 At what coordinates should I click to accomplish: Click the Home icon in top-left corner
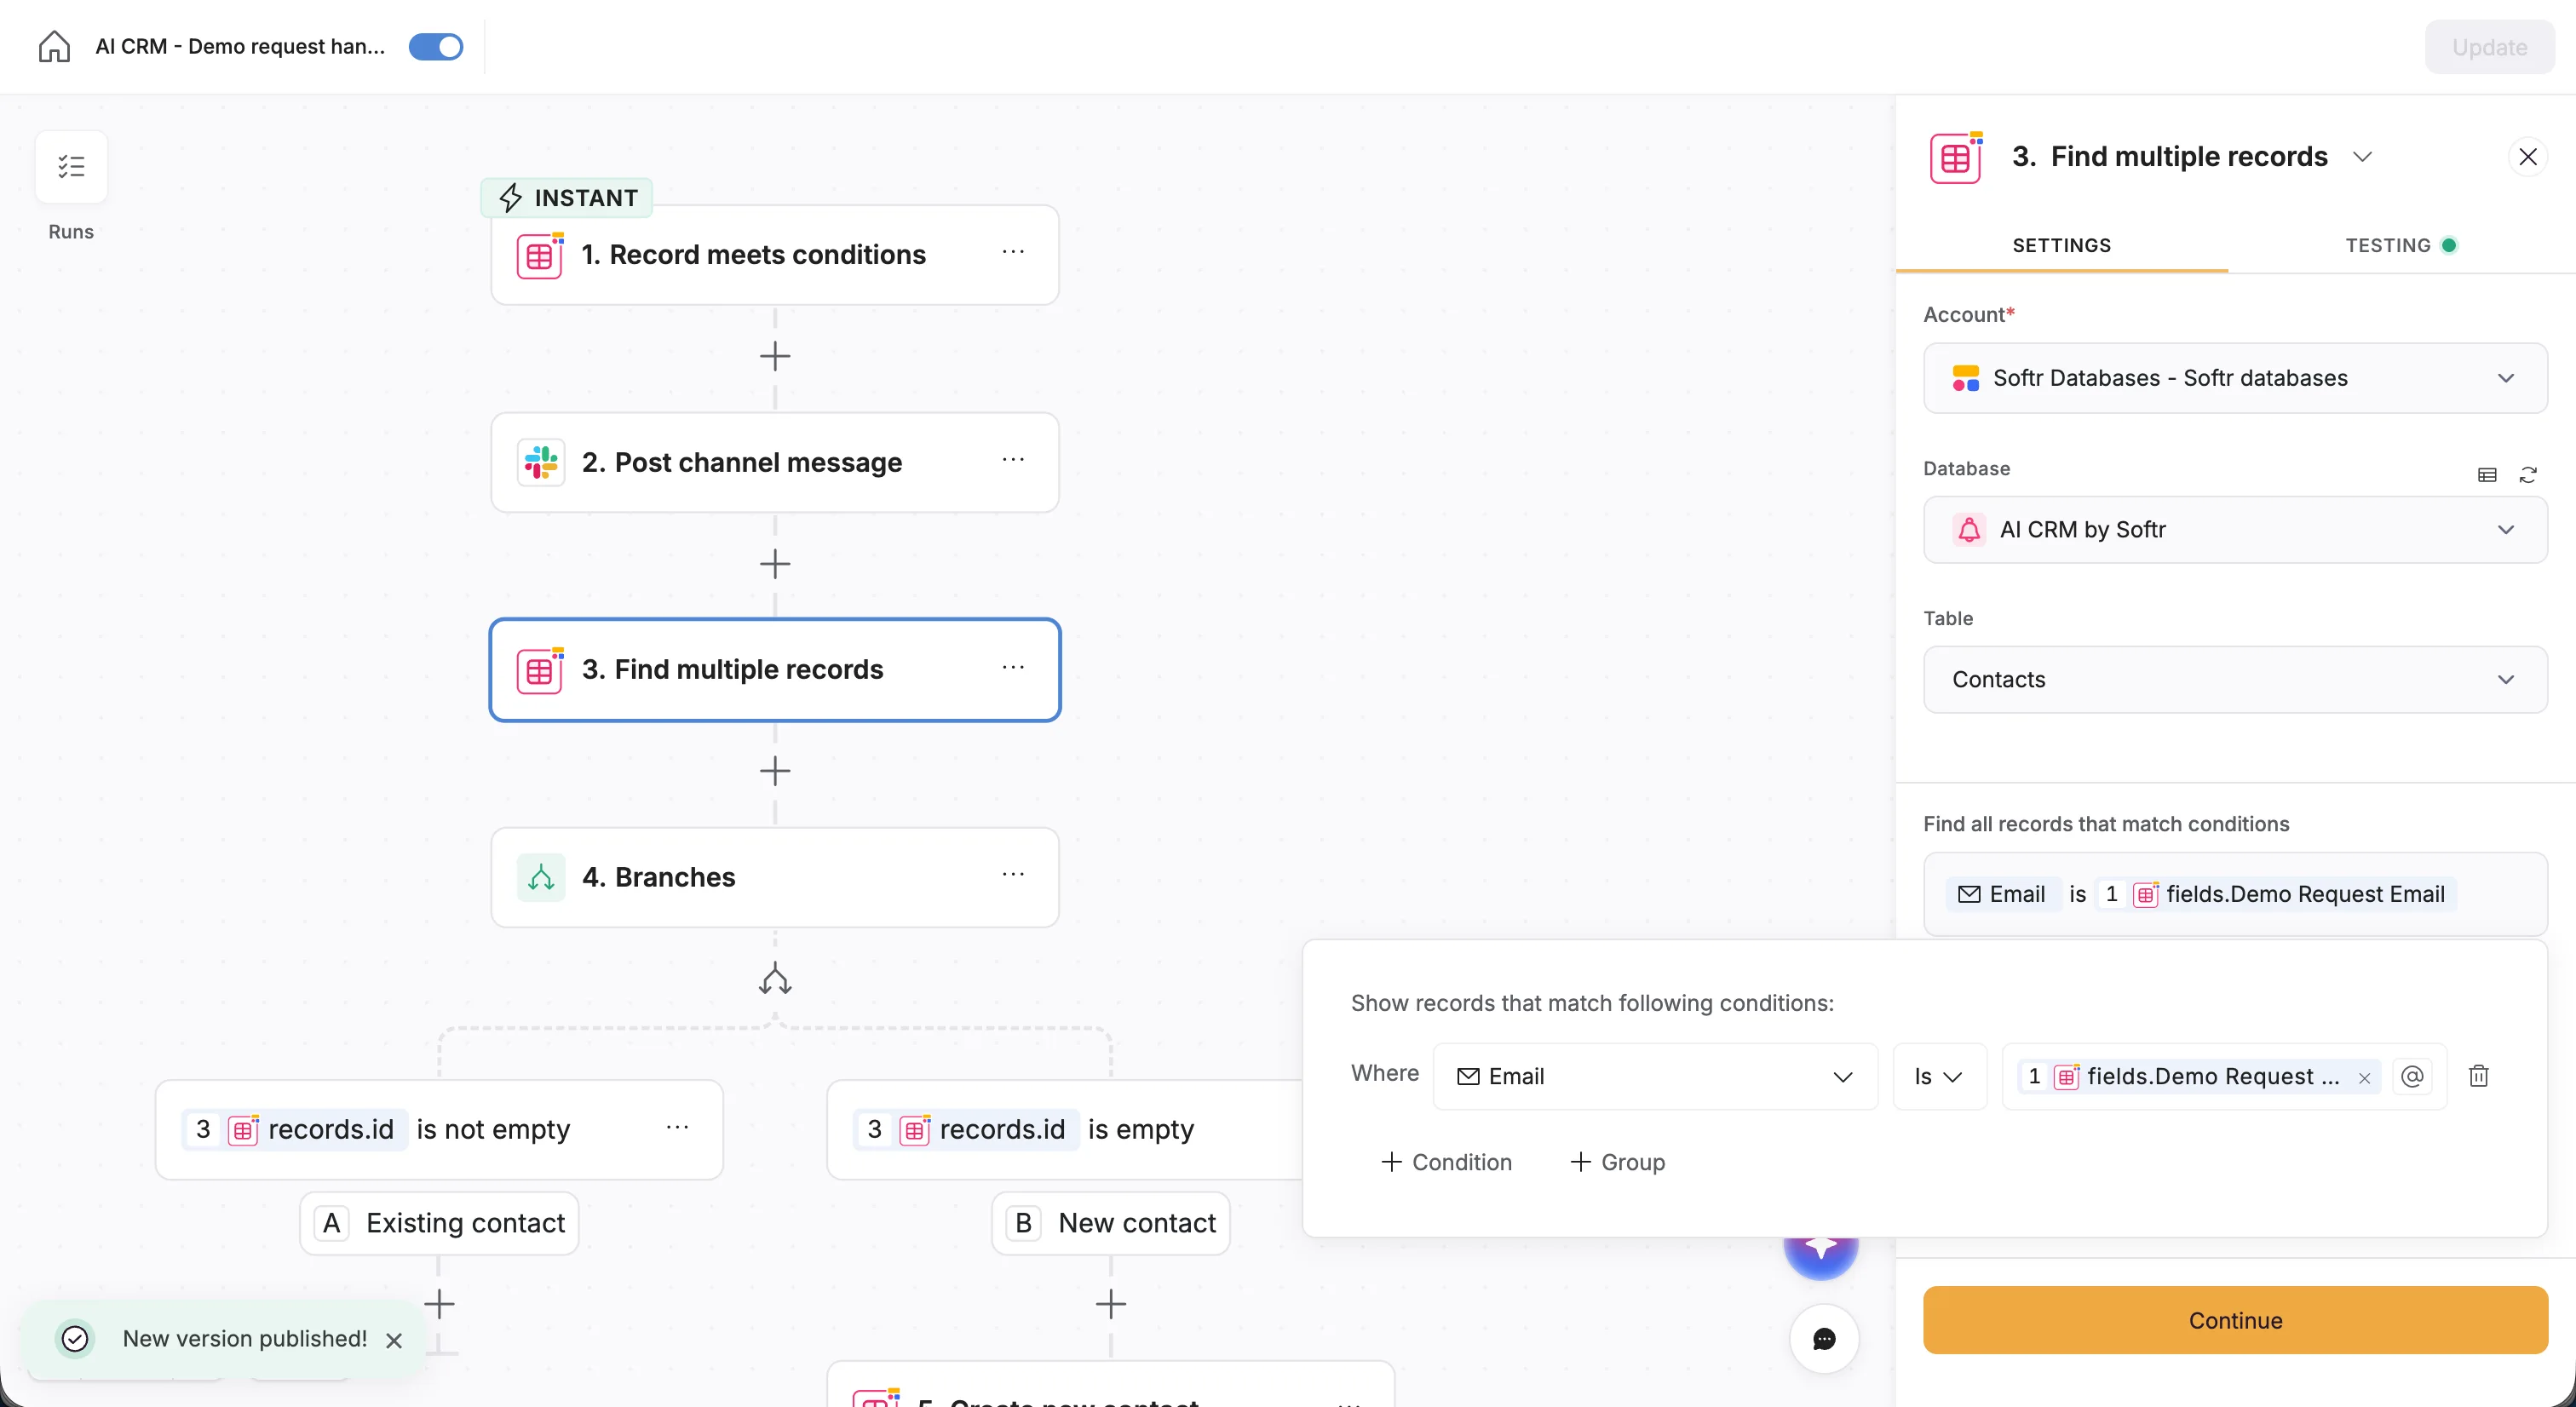(x=52, y=46)
